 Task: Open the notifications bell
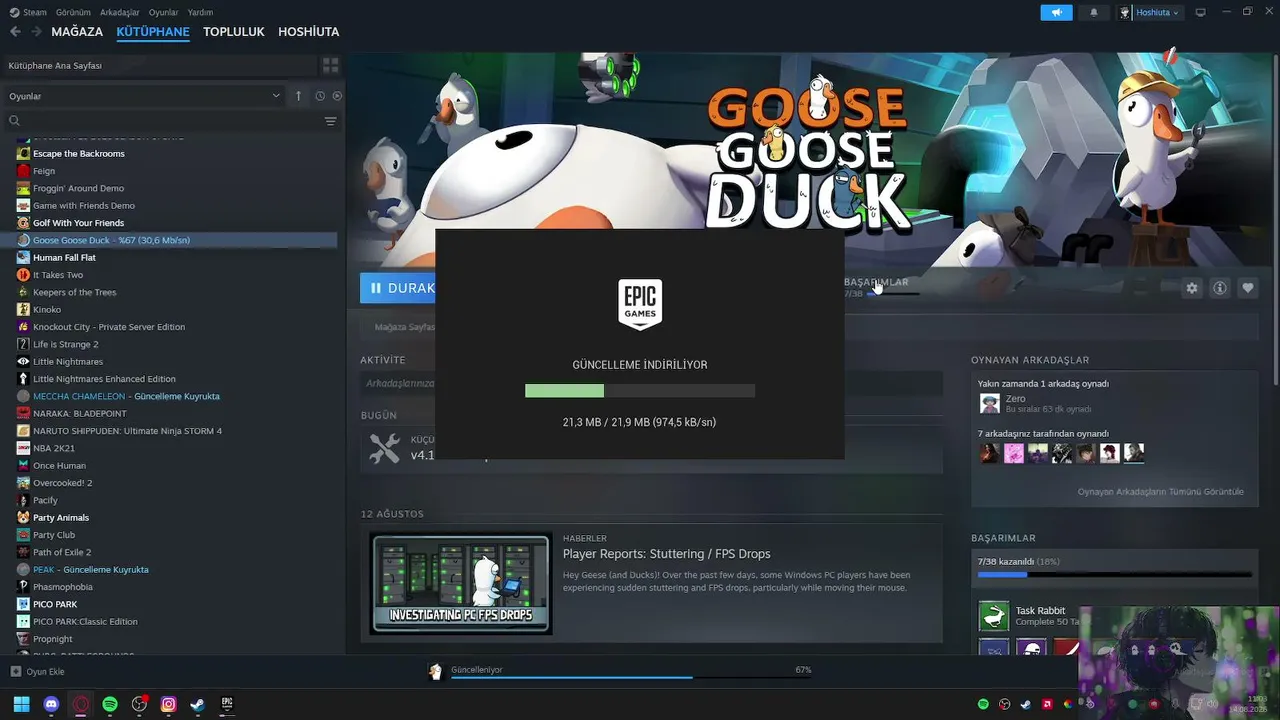point(1093,13)
